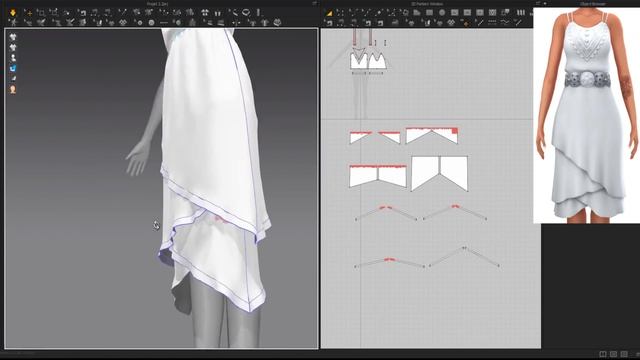This screenshot has width=640, height=360.
Task: Toggle the small shoe-like icon in 3D viewport sidebar
Action: click(13, 78)
